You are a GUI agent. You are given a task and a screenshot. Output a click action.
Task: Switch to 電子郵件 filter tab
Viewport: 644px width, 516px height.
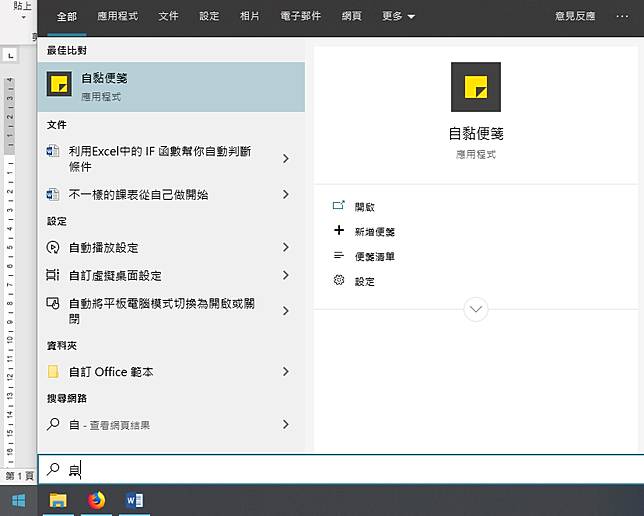[x=300, y=16]
